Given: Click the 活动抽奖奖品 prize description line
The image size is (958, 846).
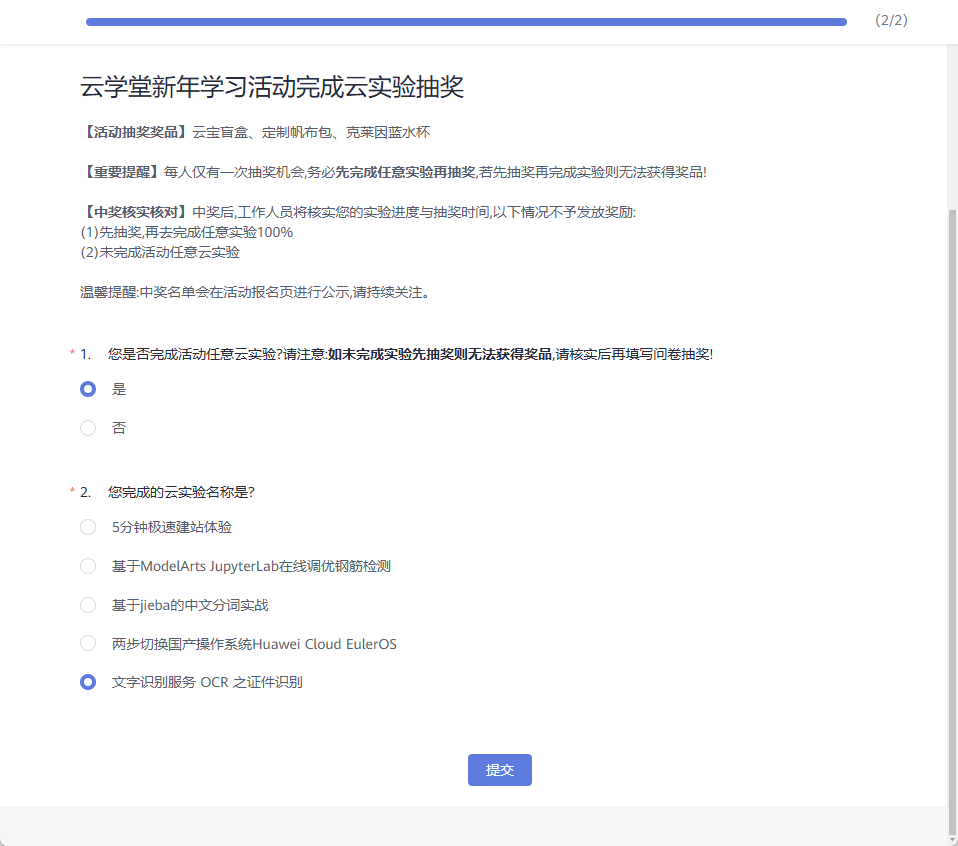Looking at the screenshot, I should (255, 132).
